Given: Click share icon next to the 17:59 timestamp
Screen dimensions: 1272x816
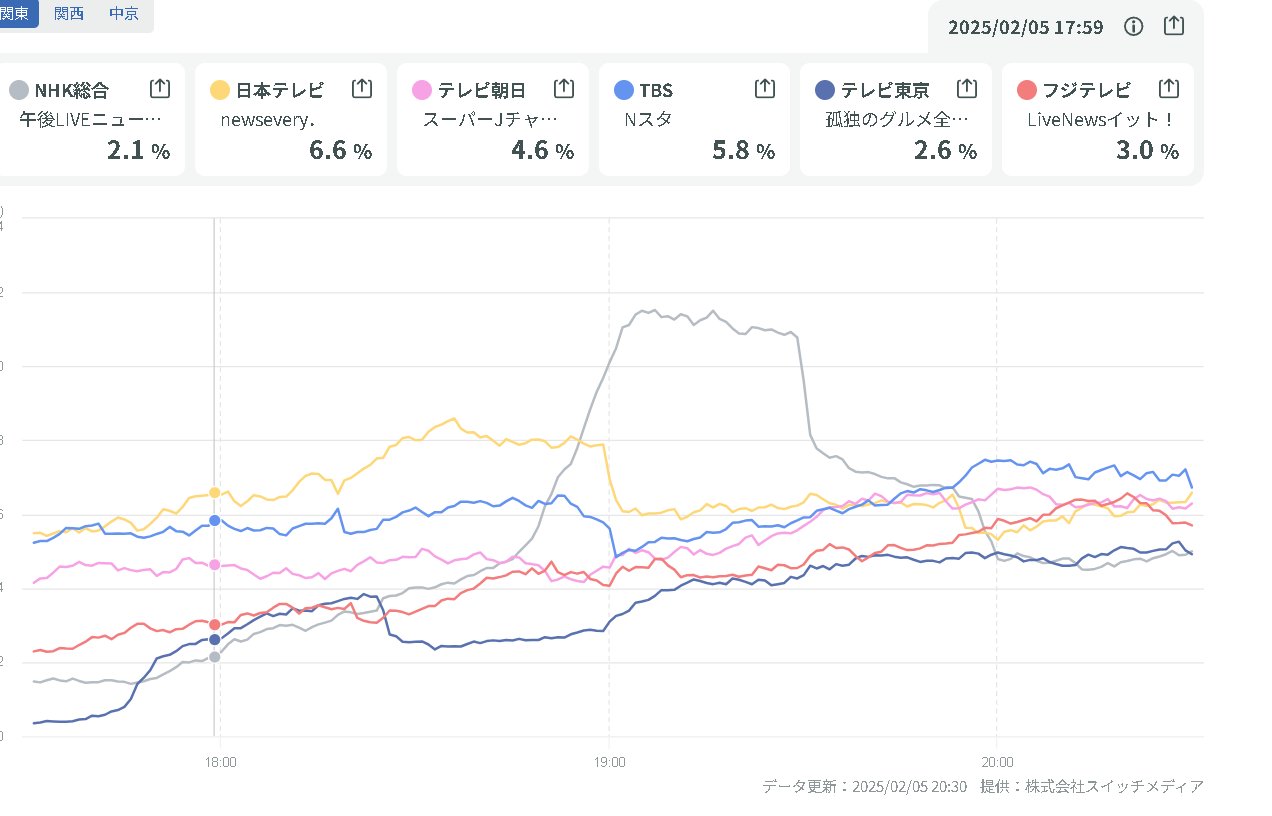Looking at the screenshot, I should click(x=1175, y=26).
